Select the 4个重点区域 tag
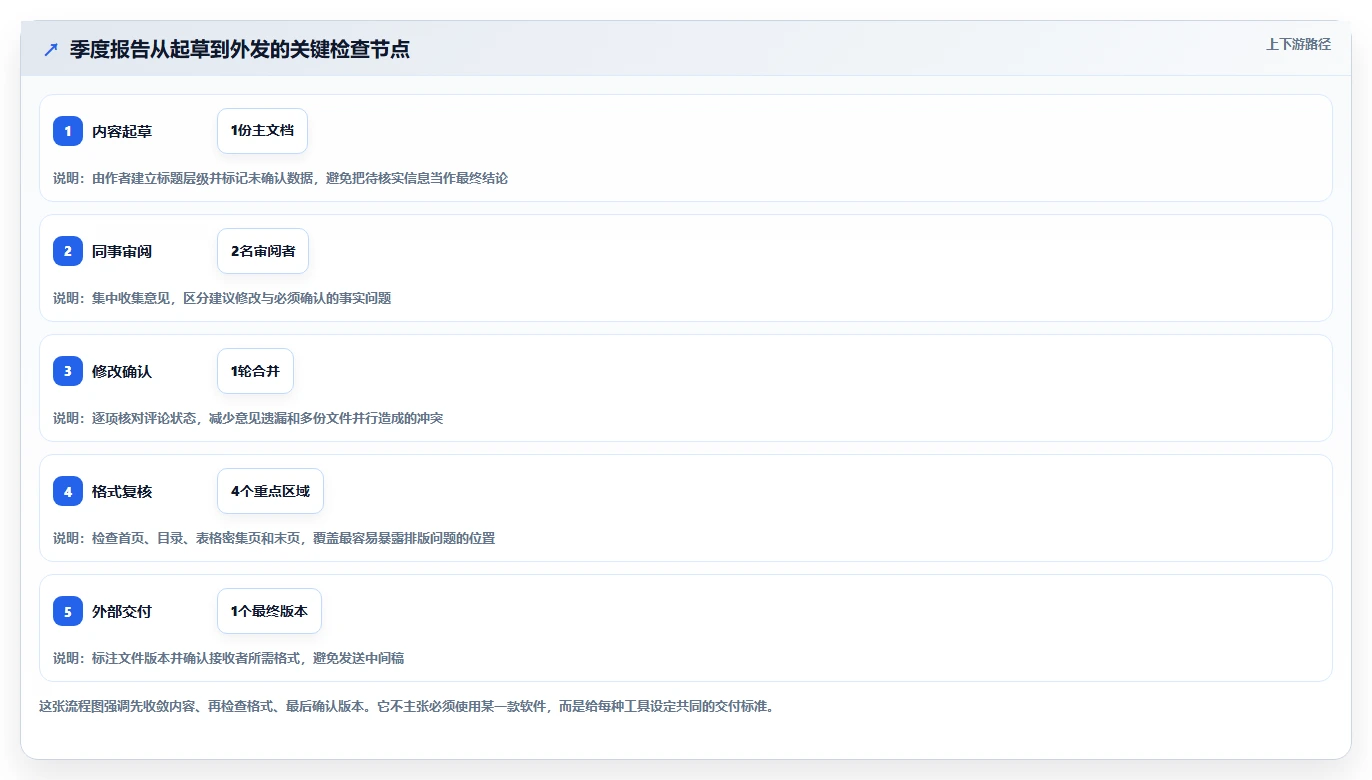The height and width of the screenshot is (780, 1372). tap(270, 491)
